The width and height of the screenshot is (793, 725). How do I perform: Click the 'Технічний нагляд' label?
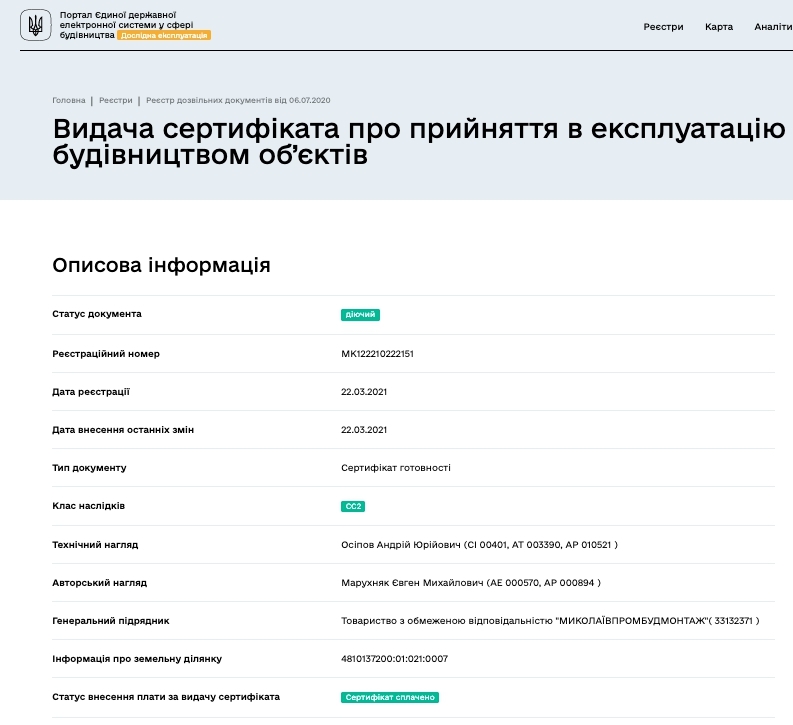tap(95, 545)
